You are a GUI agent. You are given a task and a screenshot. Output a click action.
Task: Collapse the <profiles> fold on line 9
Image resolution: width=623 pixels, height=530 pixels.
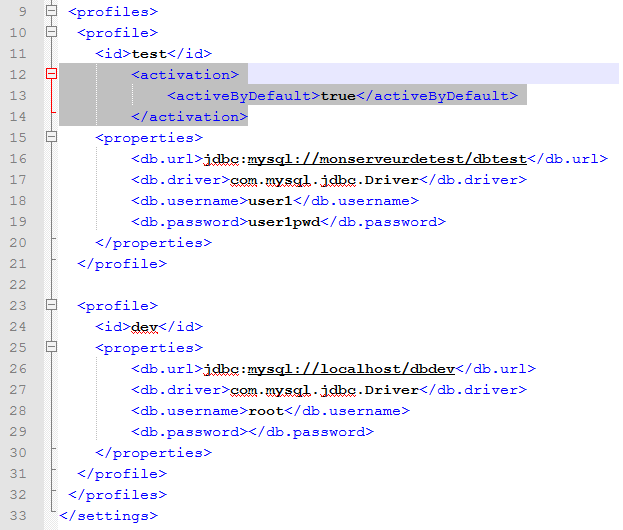52,10
